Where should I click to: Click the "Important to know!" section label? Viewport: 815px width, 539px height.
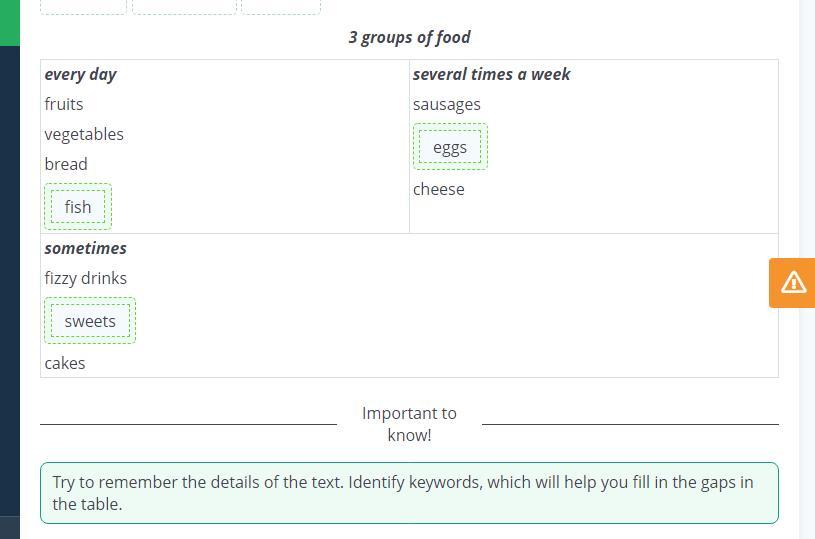(x=409, y=424)
